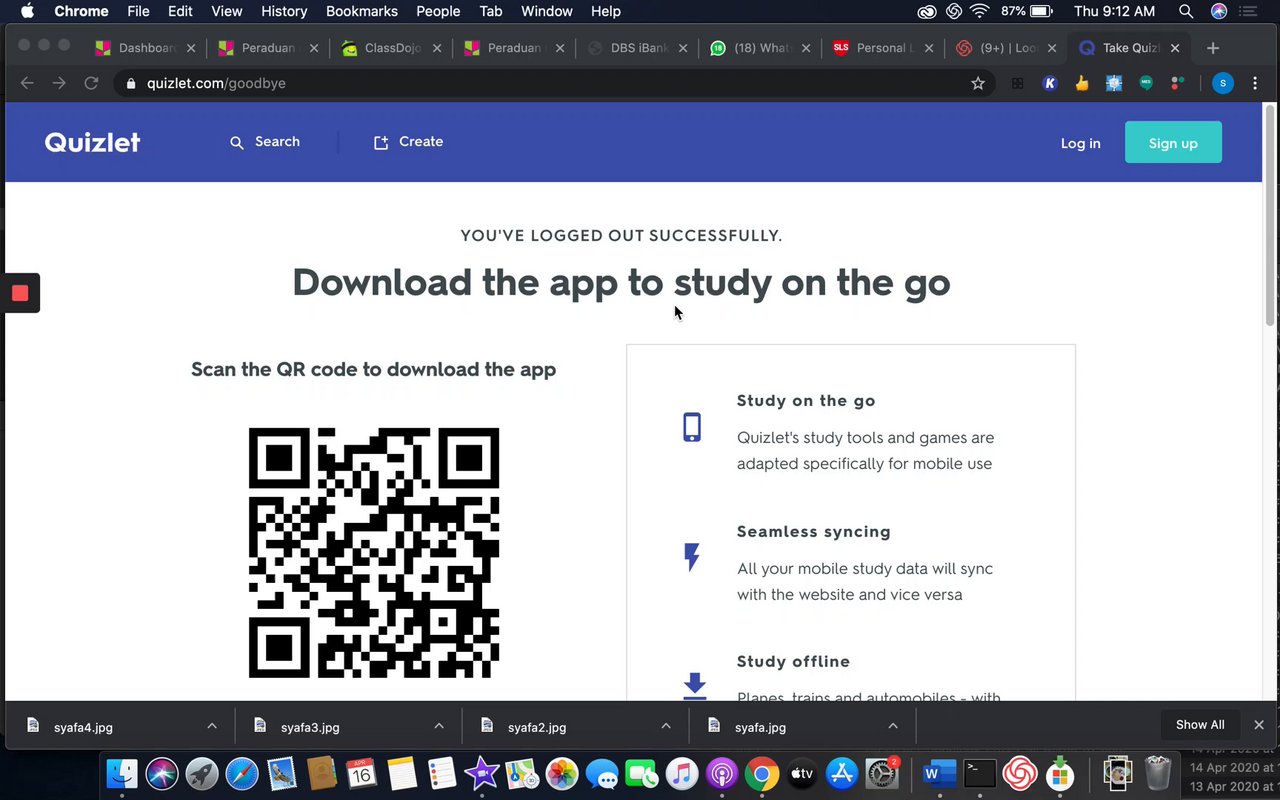Open Finder from the dock
Screen dimensions: 1280x800
pyautogui.click(x=122, y=774)
